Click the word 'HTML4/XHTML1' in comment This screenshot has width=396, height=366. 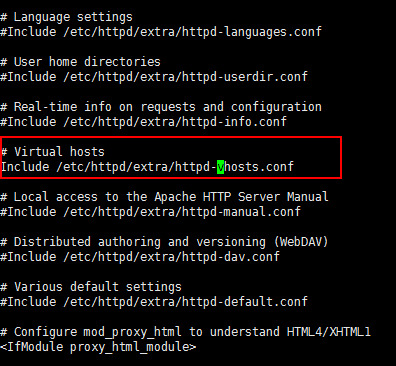click(329, 332)
